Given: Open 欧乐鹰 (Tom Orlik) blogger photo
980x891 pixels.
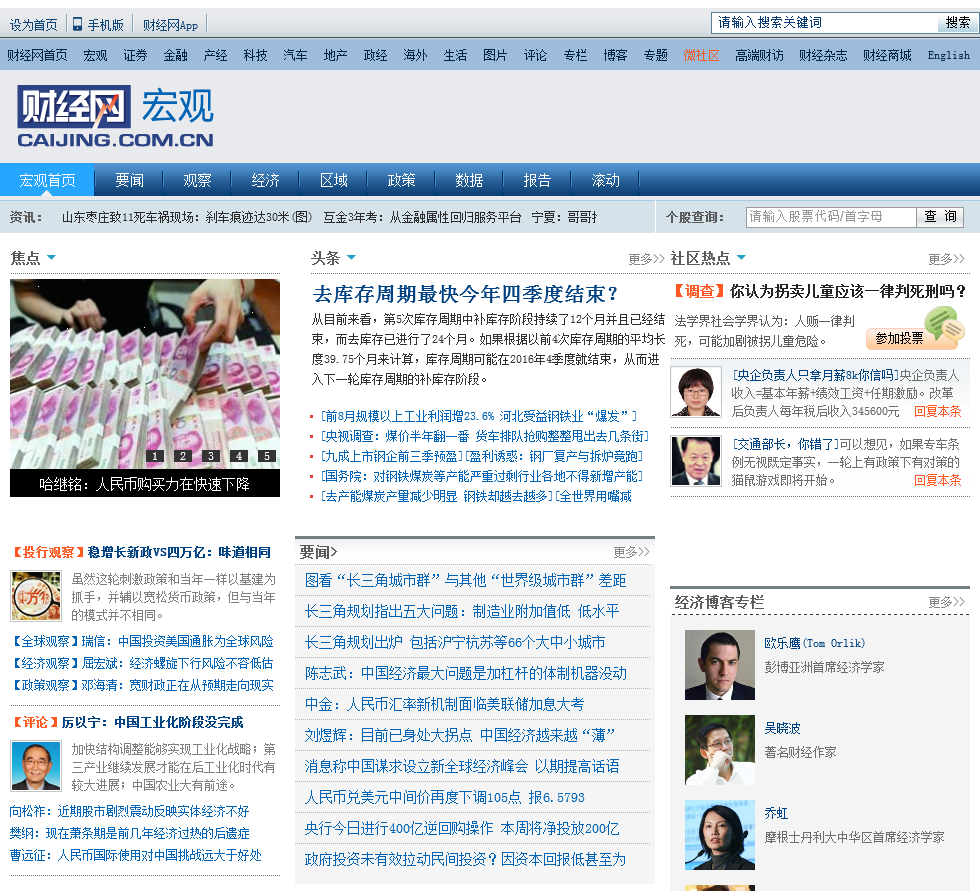Looking at the screenshot, I should (720, 665).
